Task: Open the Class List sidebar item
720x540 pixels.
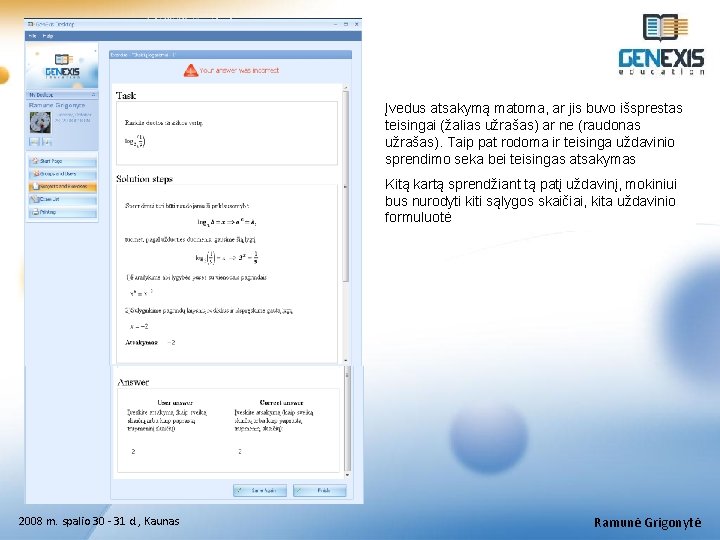Action: click(x=62, y=199)
